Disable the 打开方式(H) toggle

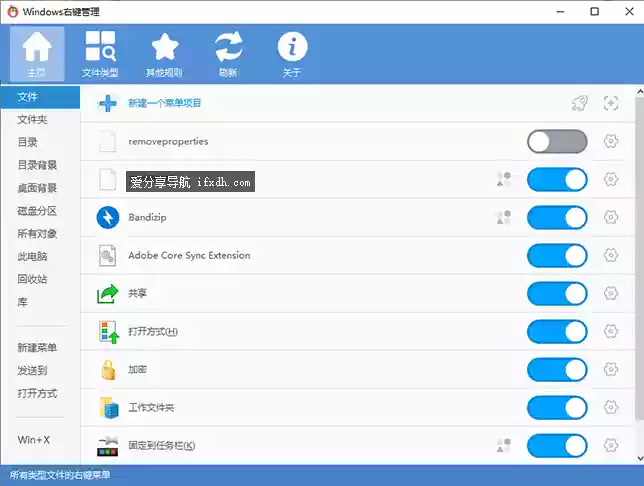click(x=557, y=332)
